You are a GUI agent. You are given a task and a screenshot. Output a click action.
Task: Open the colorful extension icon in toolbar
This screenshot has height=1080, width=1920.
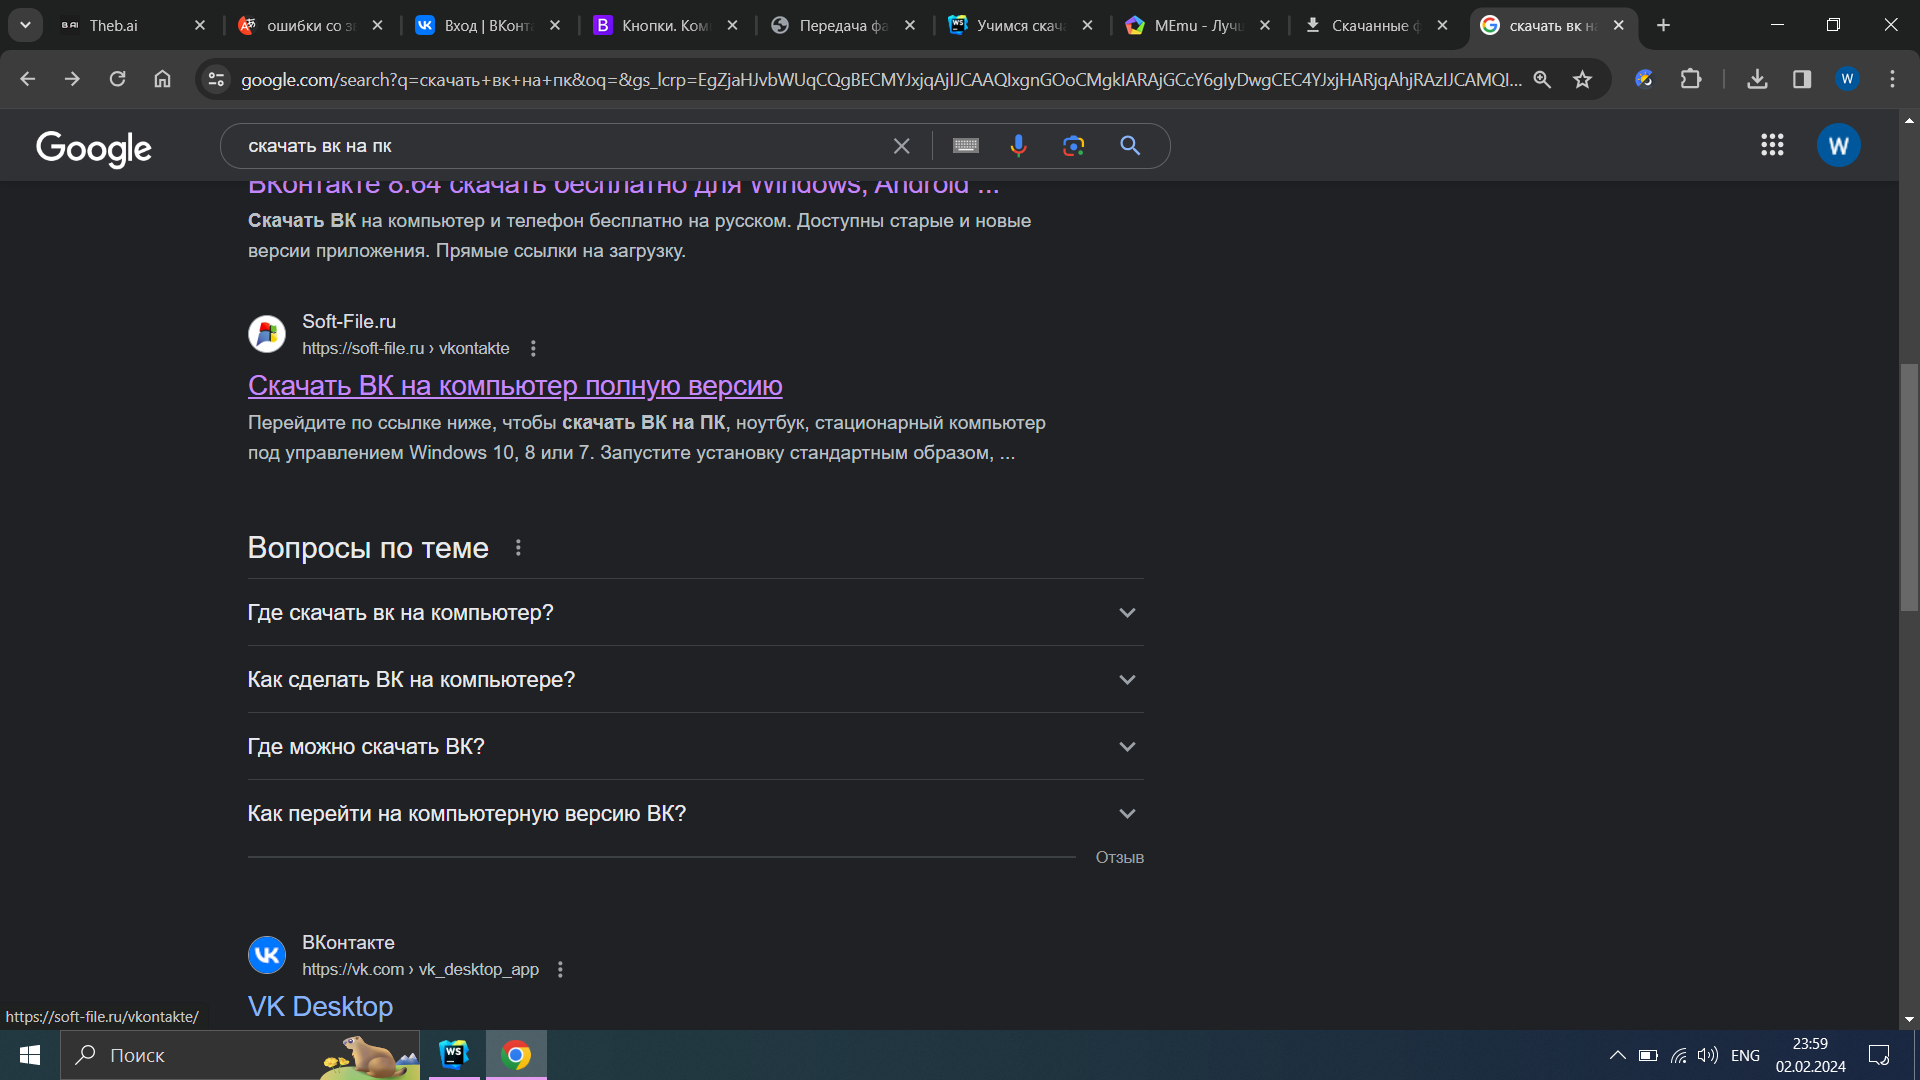[1644, 79]
